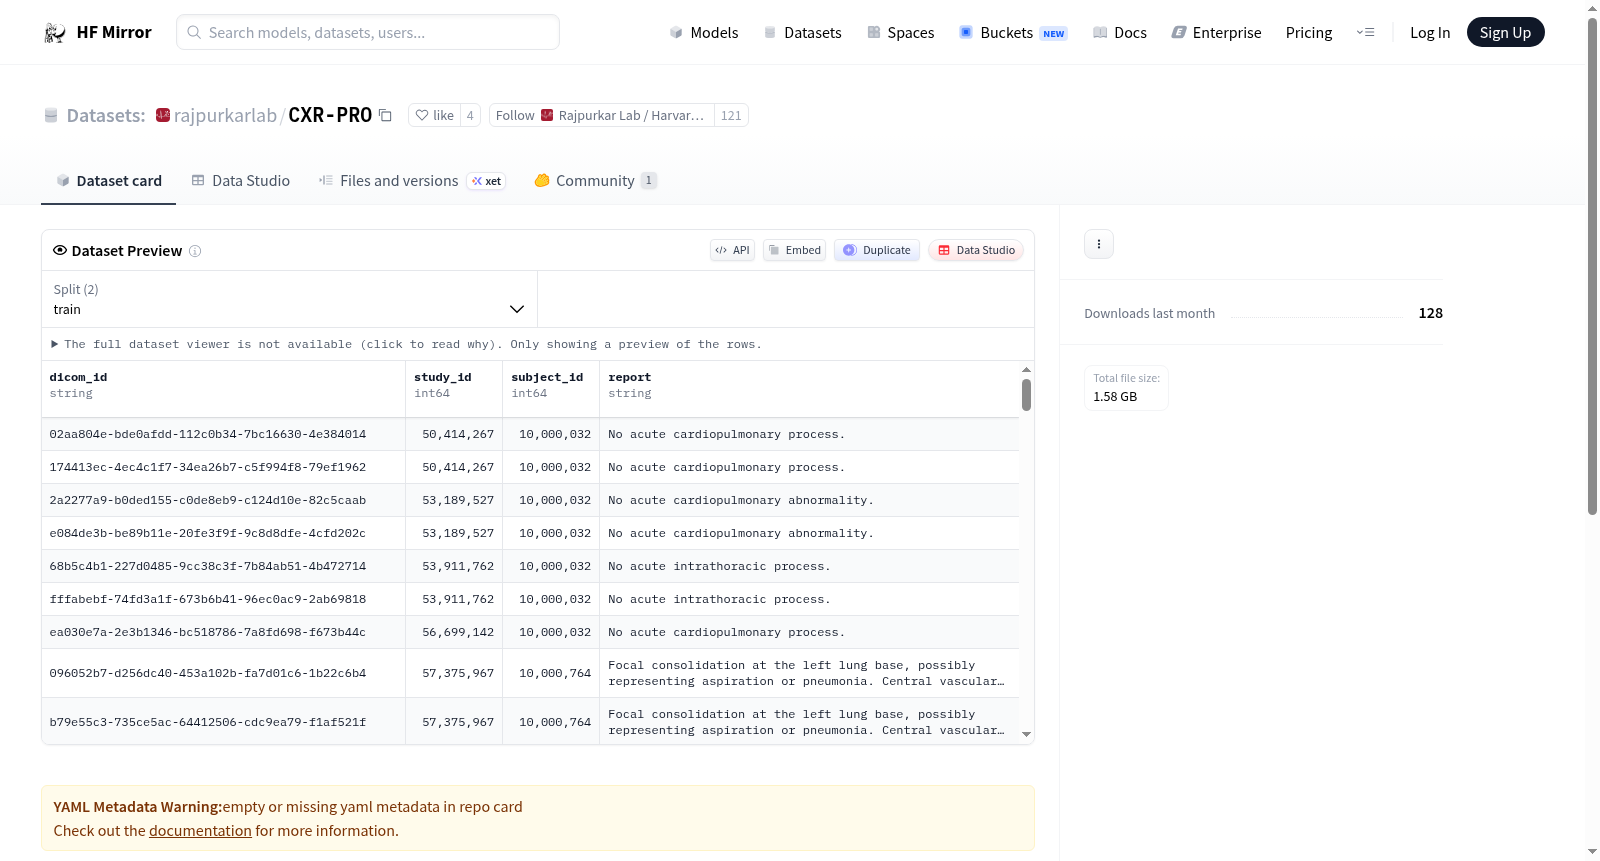Focus the search models, datasets, users field
The image size is (1600, 861).
pos(368,32)
